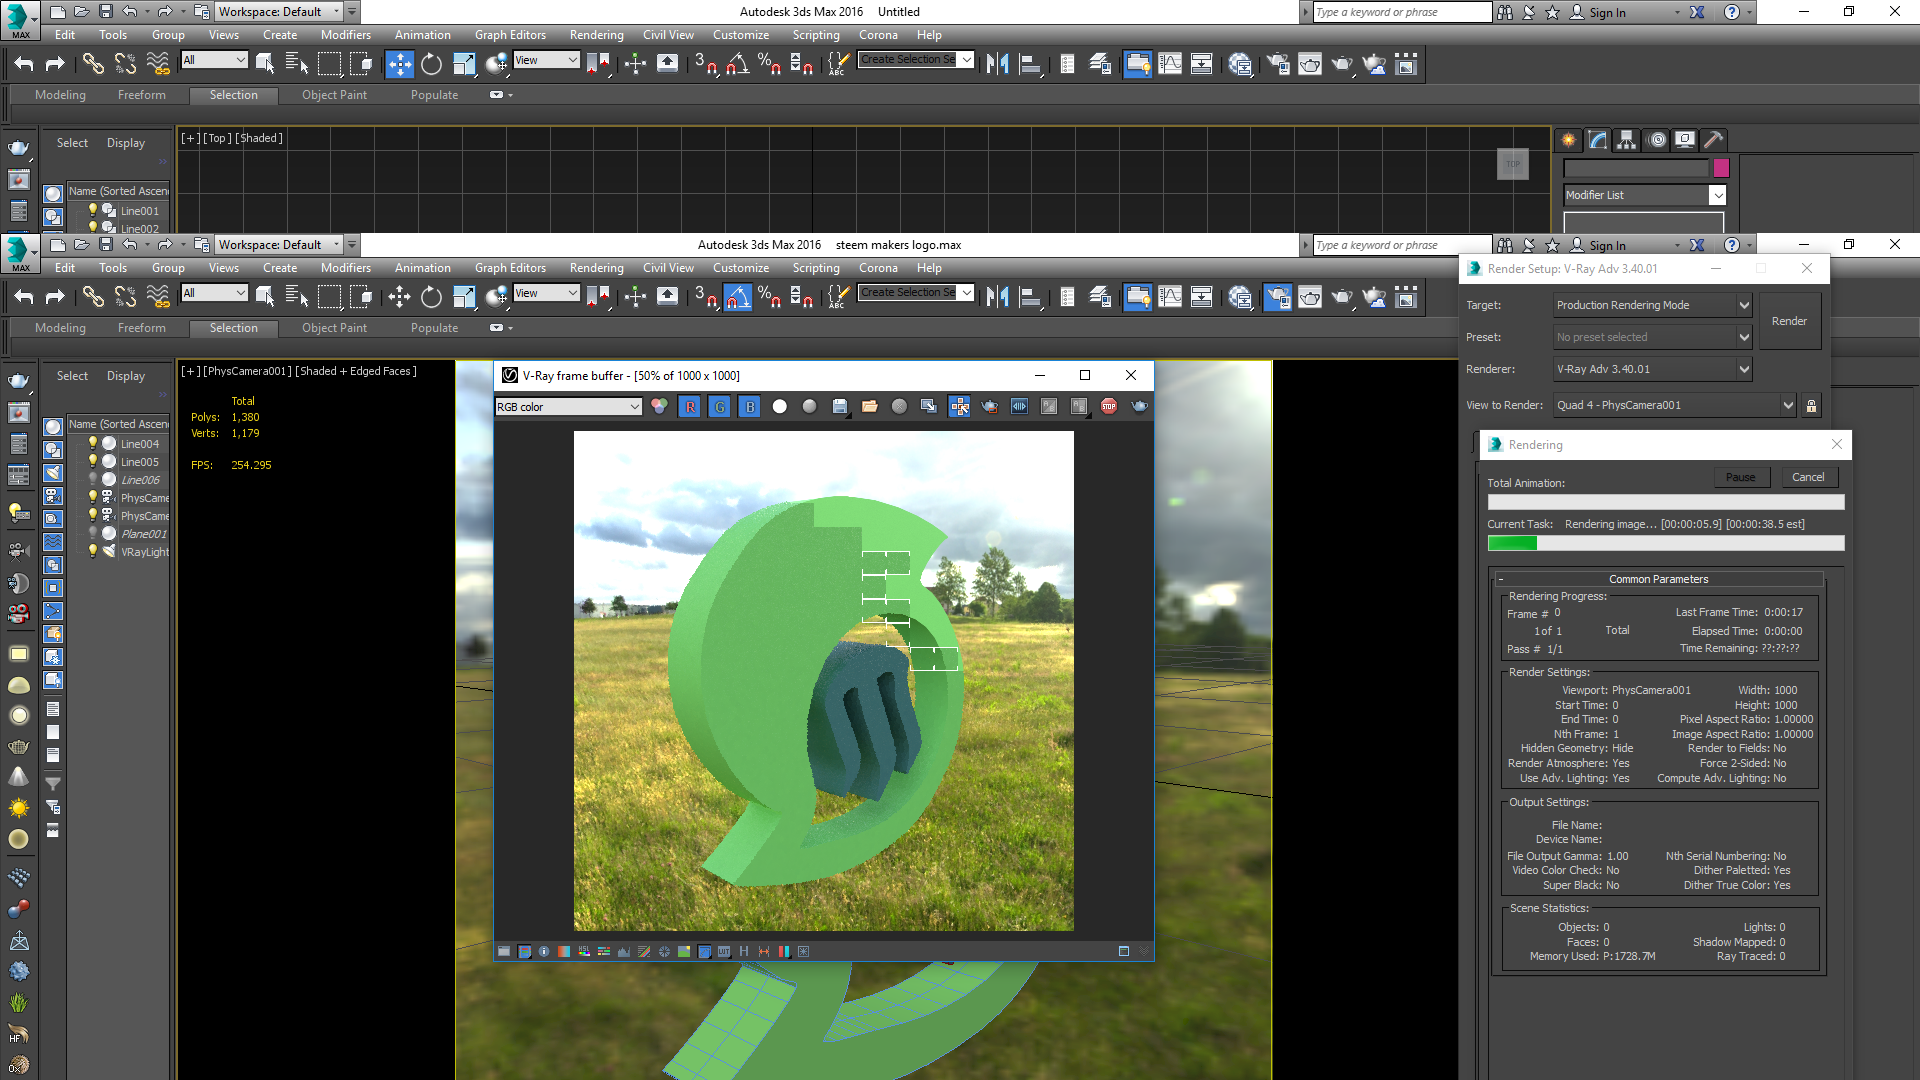Open Select by Name in front window
The image size is (1920, 1080).
297,297
